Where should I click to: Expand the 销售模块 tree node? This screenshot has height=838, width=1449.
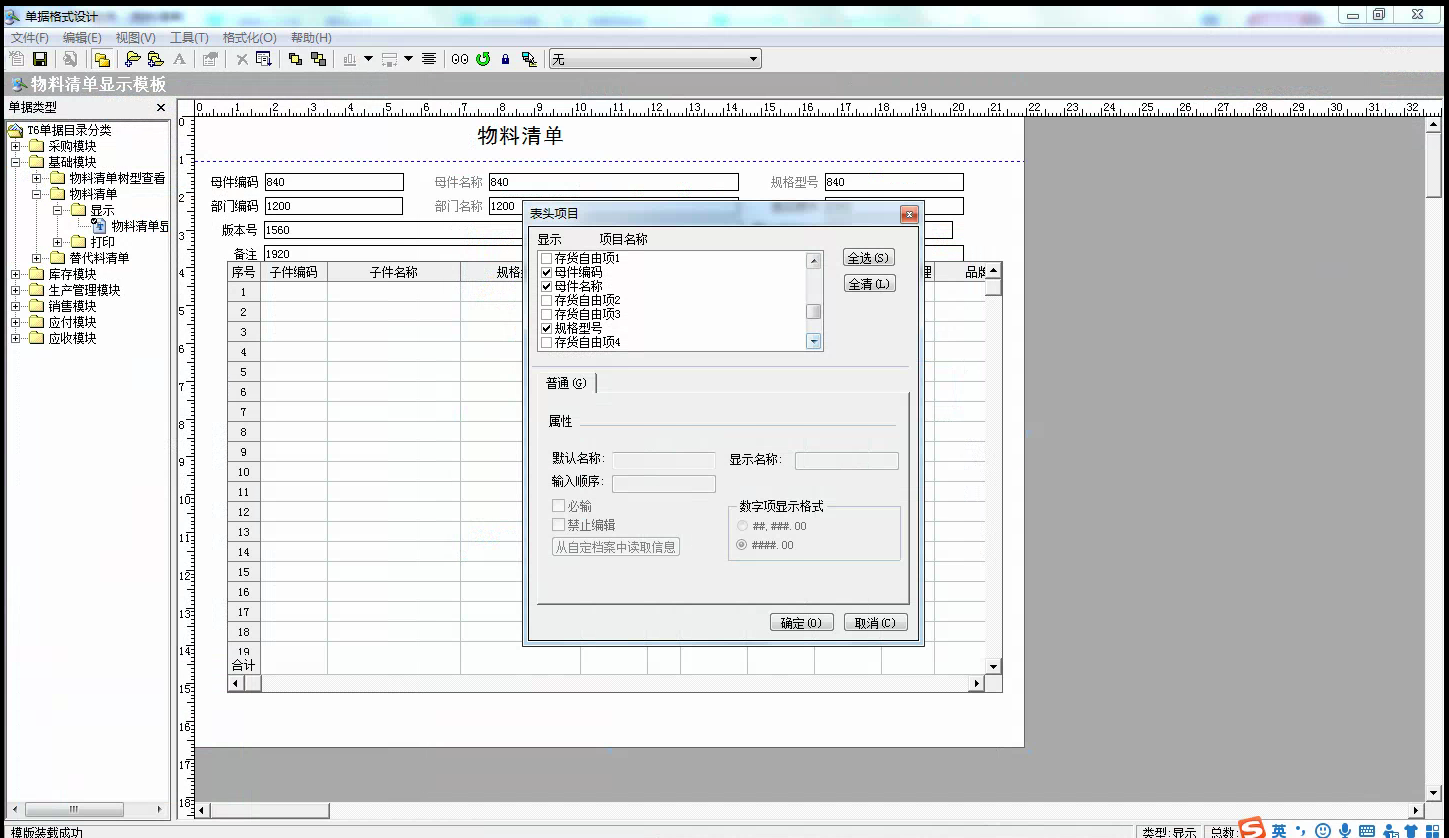click(x=16, y=306)
